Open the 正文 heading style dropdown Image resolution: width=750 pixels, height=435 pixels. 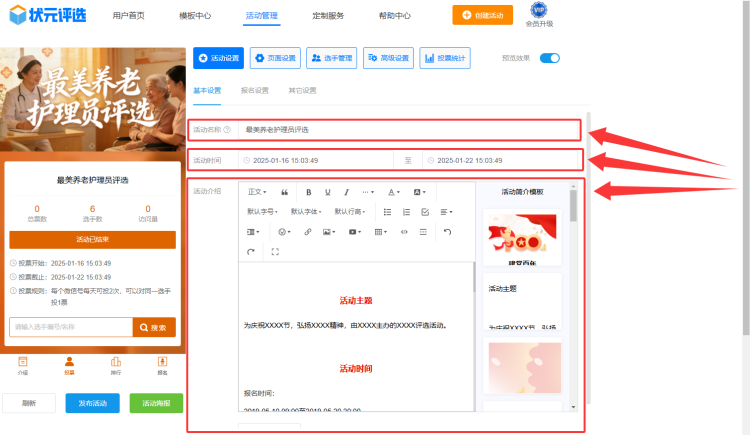257,192
